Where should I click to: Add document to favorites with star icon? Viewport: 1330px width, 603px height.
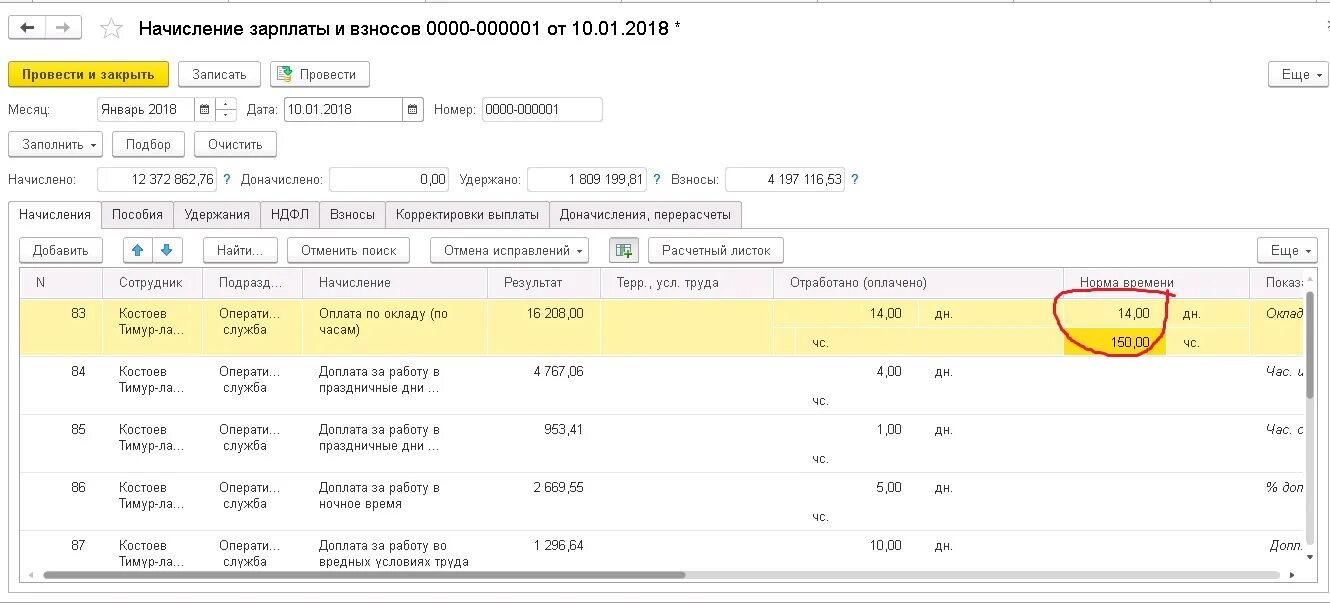111,29
